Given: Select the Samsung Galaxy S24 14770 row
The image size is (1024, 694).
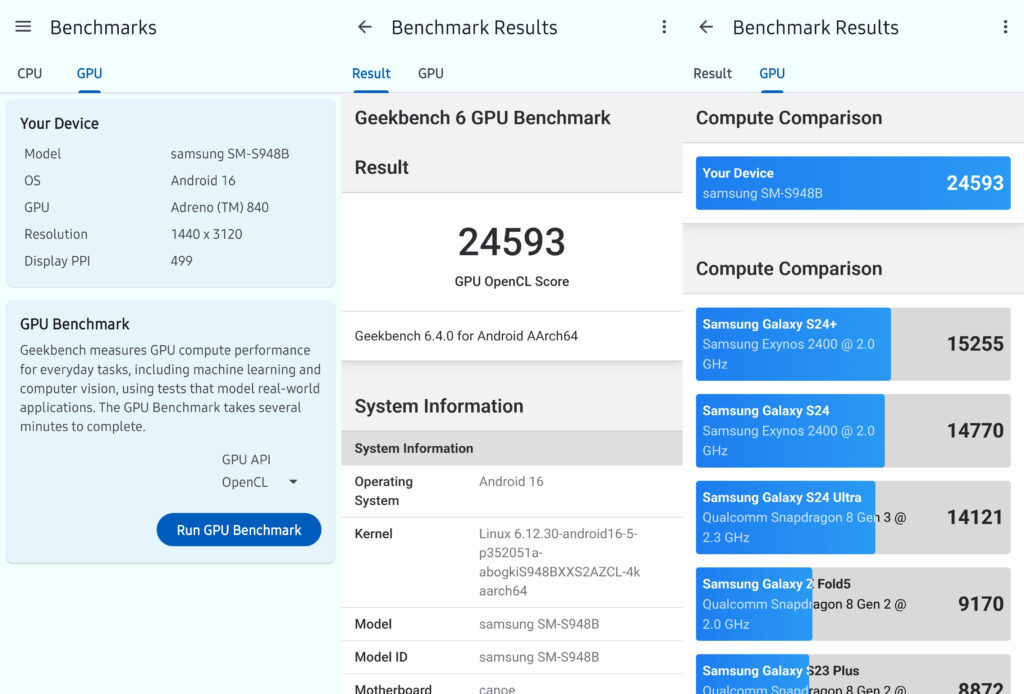Looking at the screenshot, I should [853, 430].
